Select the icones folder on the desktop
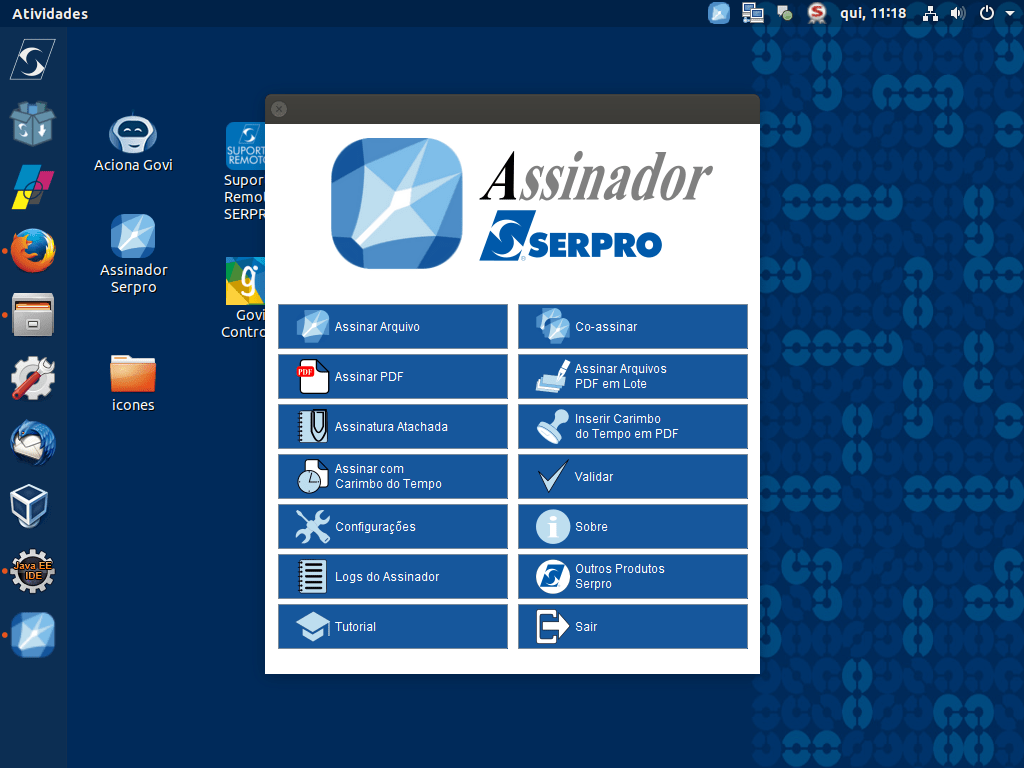 [133, 383]
